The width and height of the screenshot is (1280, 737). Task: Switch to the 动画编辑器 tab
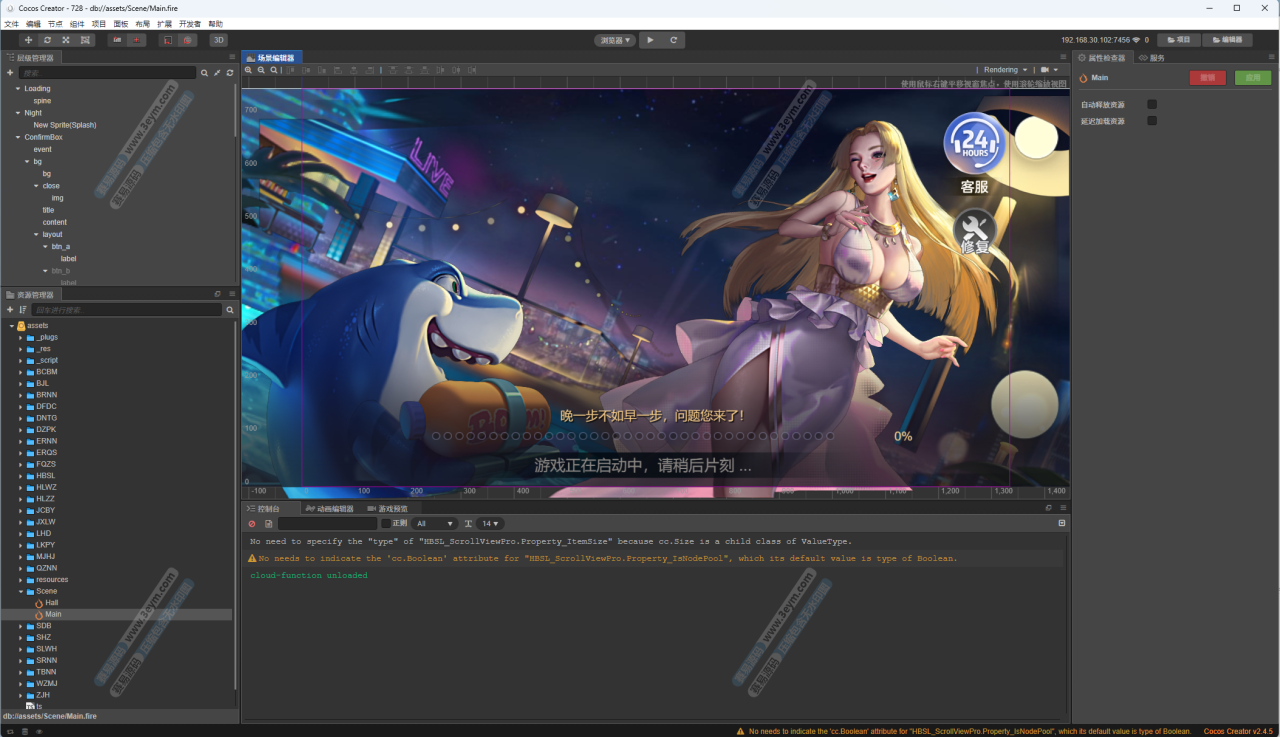coord(329,509)
